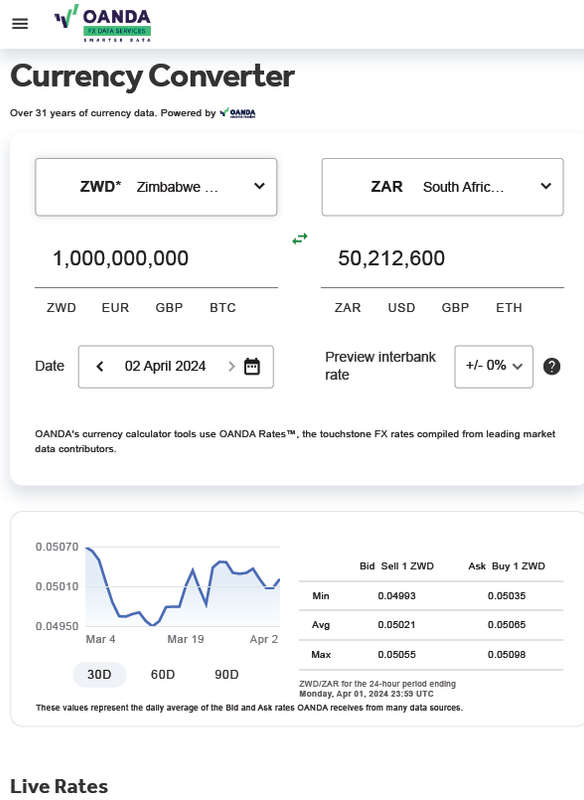Pick BTC as source currency shortcut

pos(223,308)
